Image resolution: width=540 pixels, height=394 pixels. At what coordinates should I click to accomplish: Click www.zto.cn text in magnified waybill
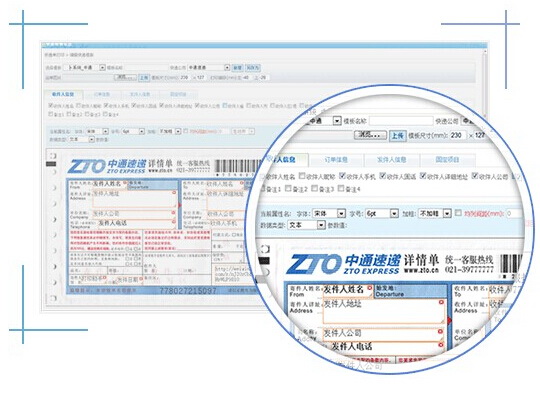point(421,270)
